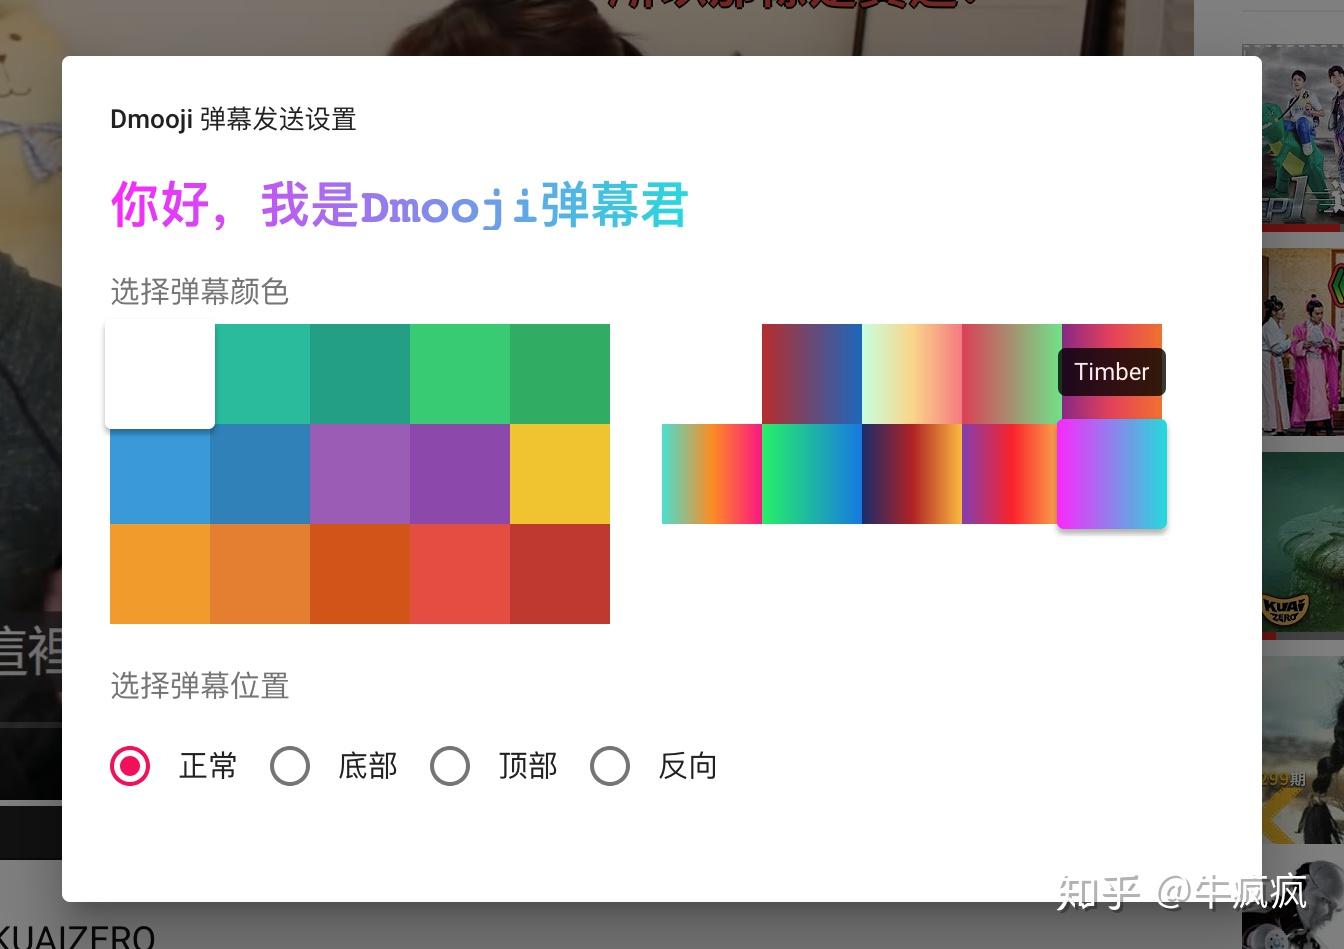The image size is (1344, 949).
Task: Pick the light purple swatch
Action: (x=360, y=474)
